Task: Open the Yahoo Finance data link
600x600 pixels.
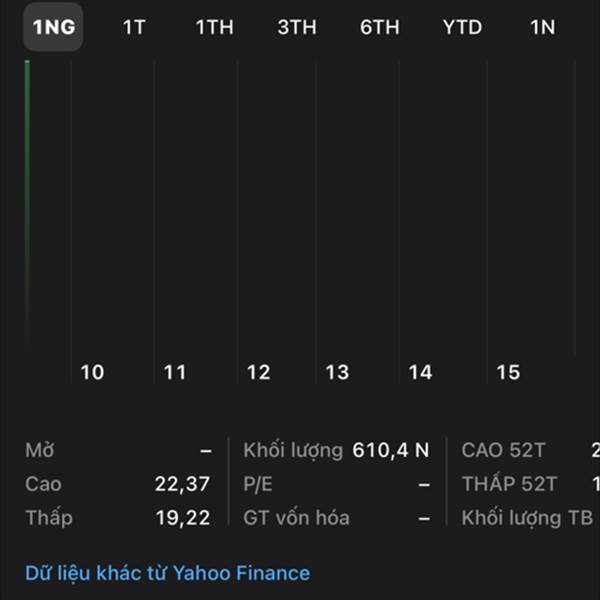Action: (167, 573)
